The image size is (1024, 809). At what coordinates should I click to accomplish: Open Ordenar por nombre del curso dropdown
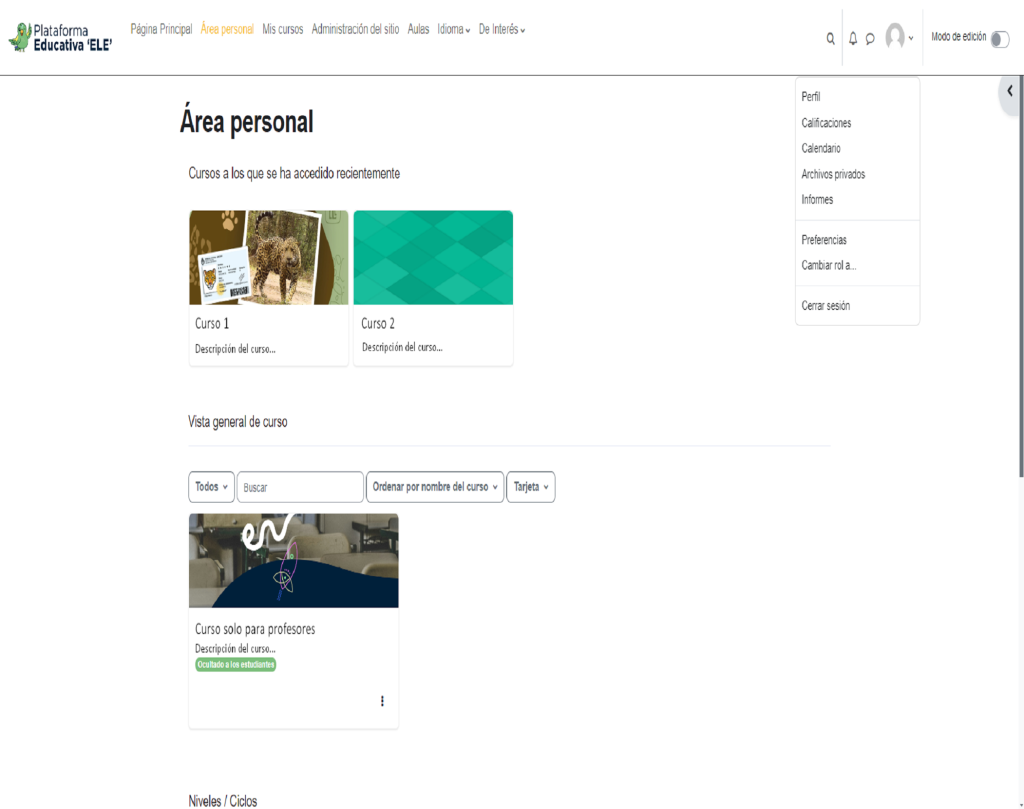click(435, 487)
